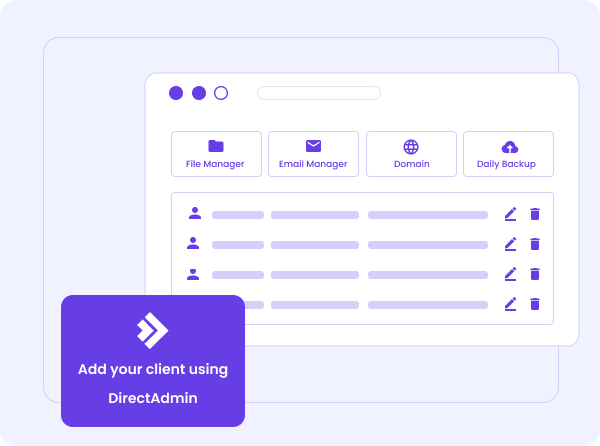Click the pencil icon in fourth user row
The height and width of the screenshot is (446, 600).
pos(510,304)
